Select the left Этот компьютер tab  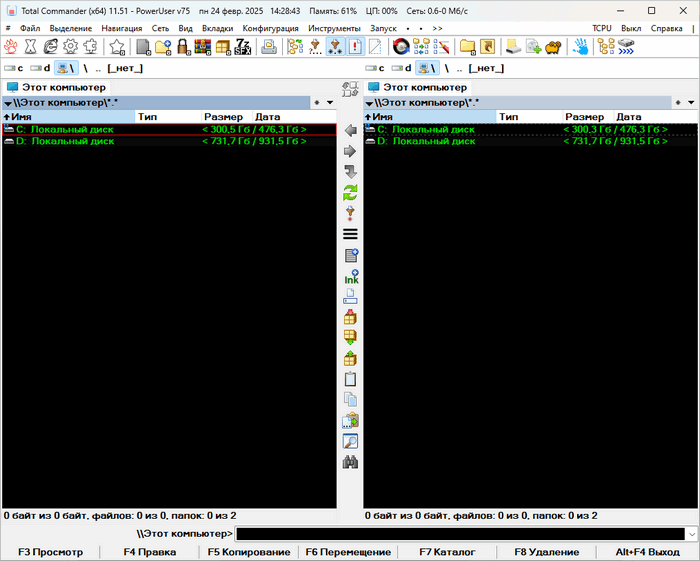pos(56,87)
